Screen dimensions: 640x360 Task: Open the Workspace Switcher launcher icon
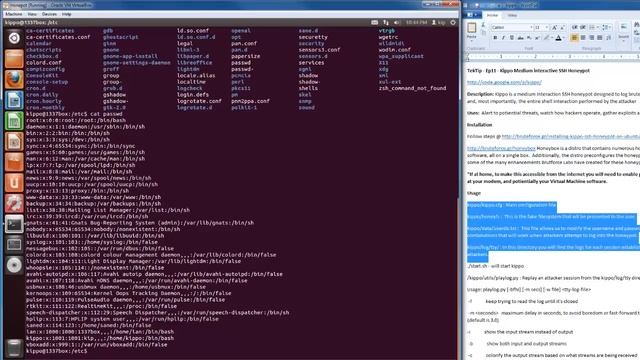click(x=14, y=244)
